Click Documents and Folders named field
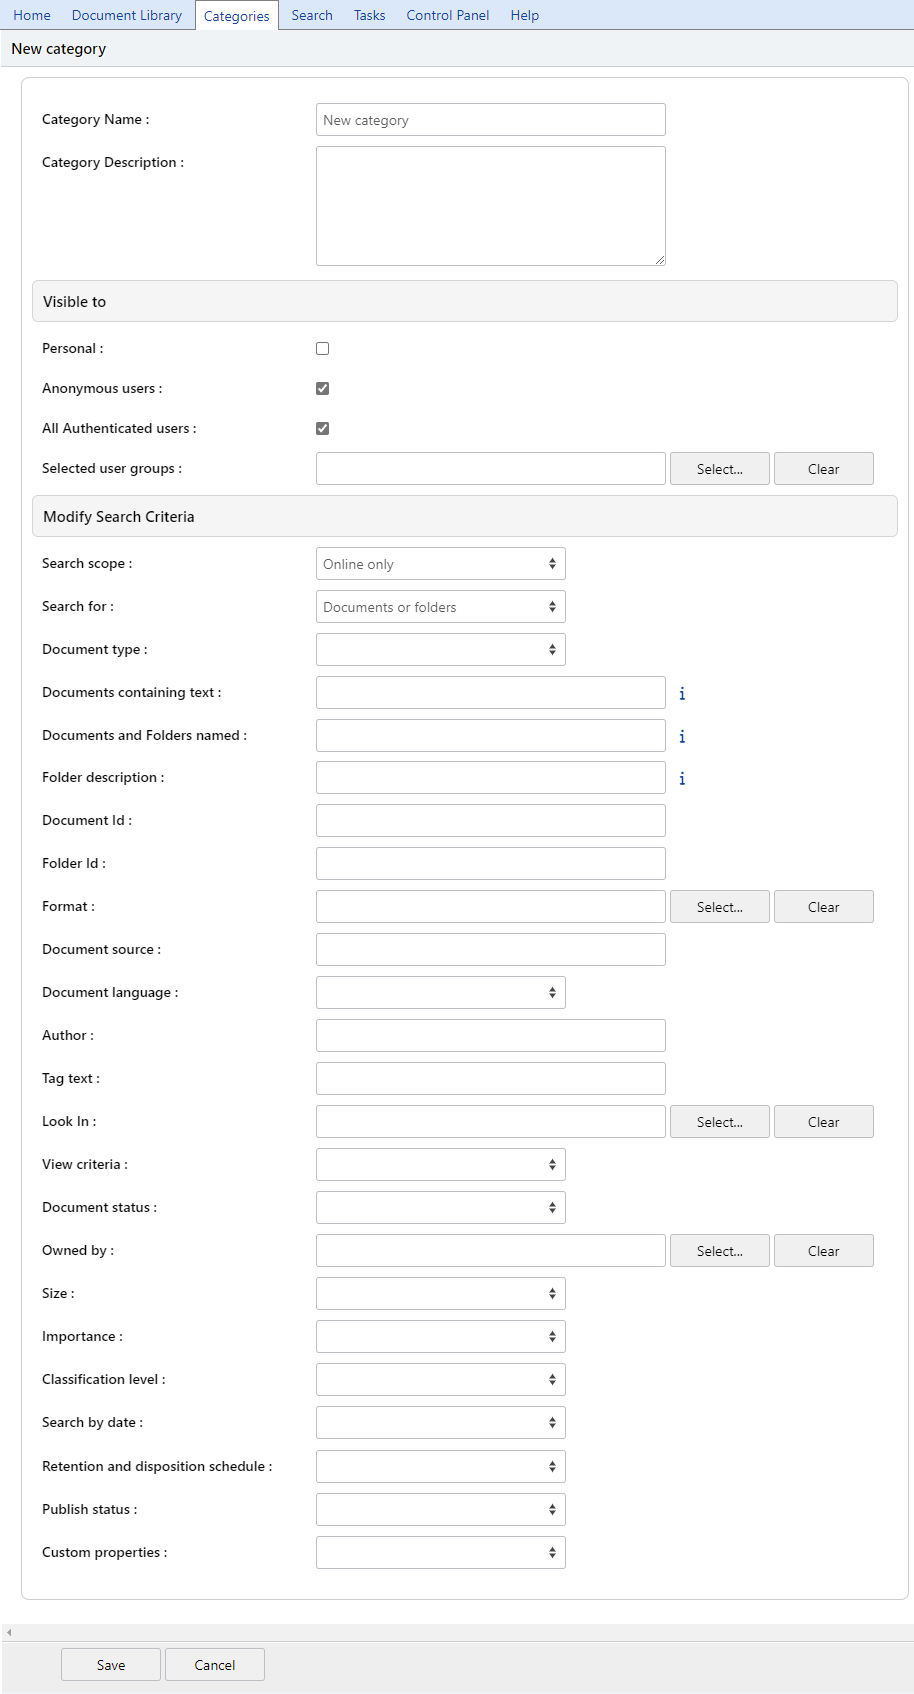Screen dimensions: 914x1694 [x=491, y=736]
